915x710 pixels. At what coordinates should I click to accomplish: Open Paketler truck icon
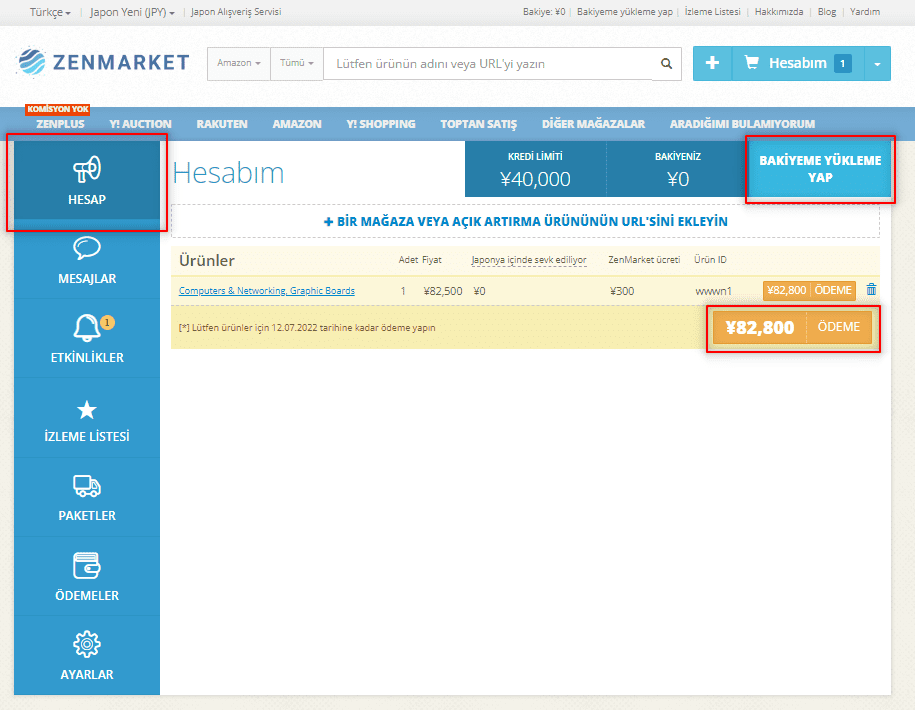coord(87,486)
